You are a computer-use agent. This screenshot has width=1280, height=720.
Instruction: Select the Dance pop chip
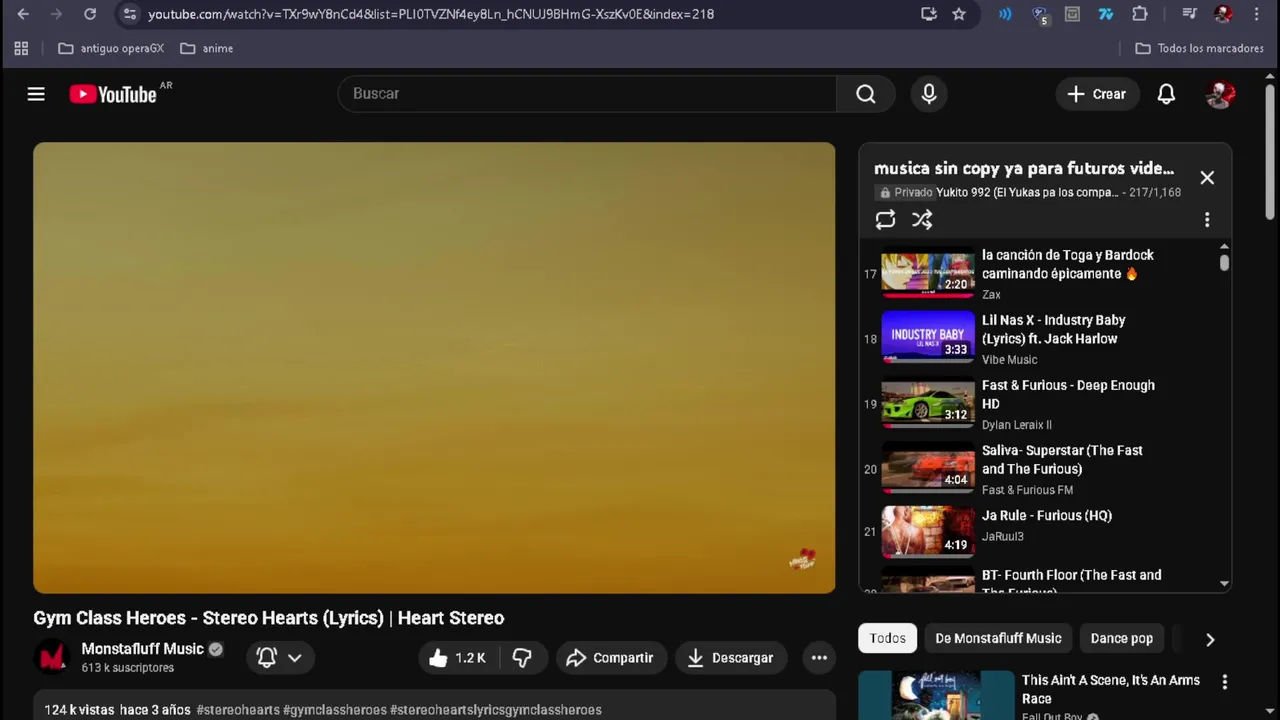point(1121,638)
